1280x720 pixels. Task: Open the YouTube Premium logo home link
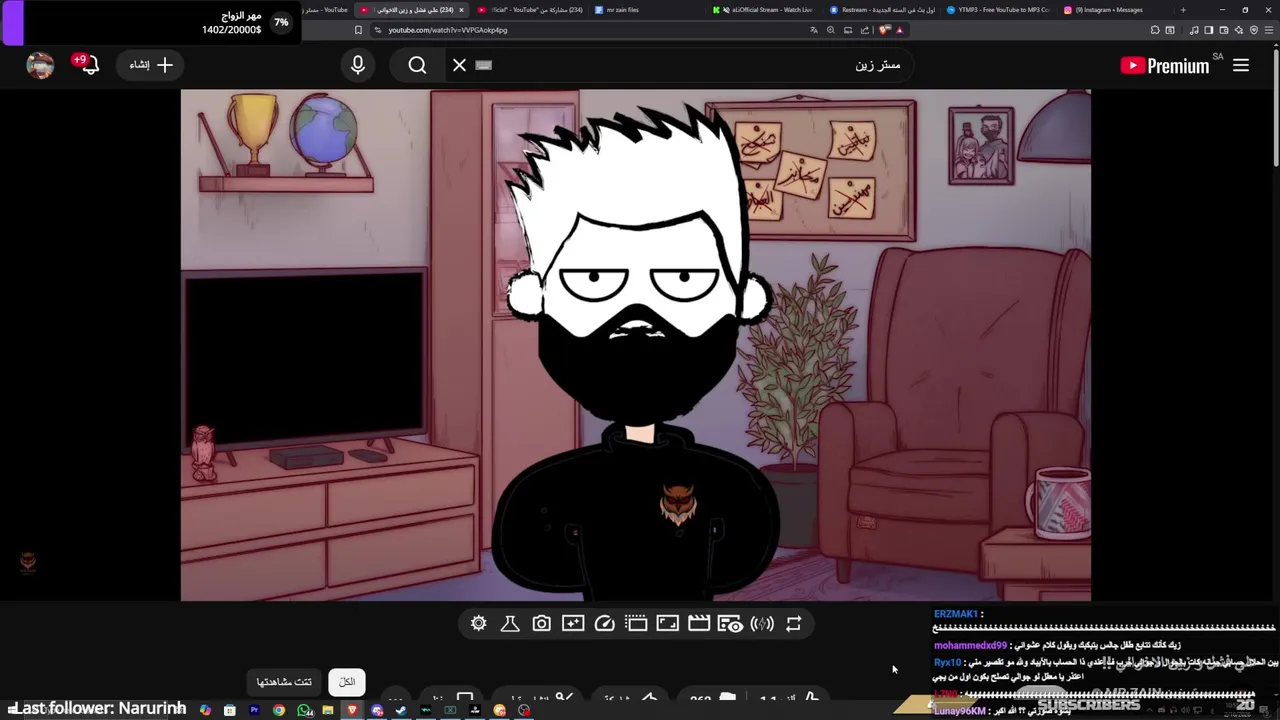coord(1165,66)
